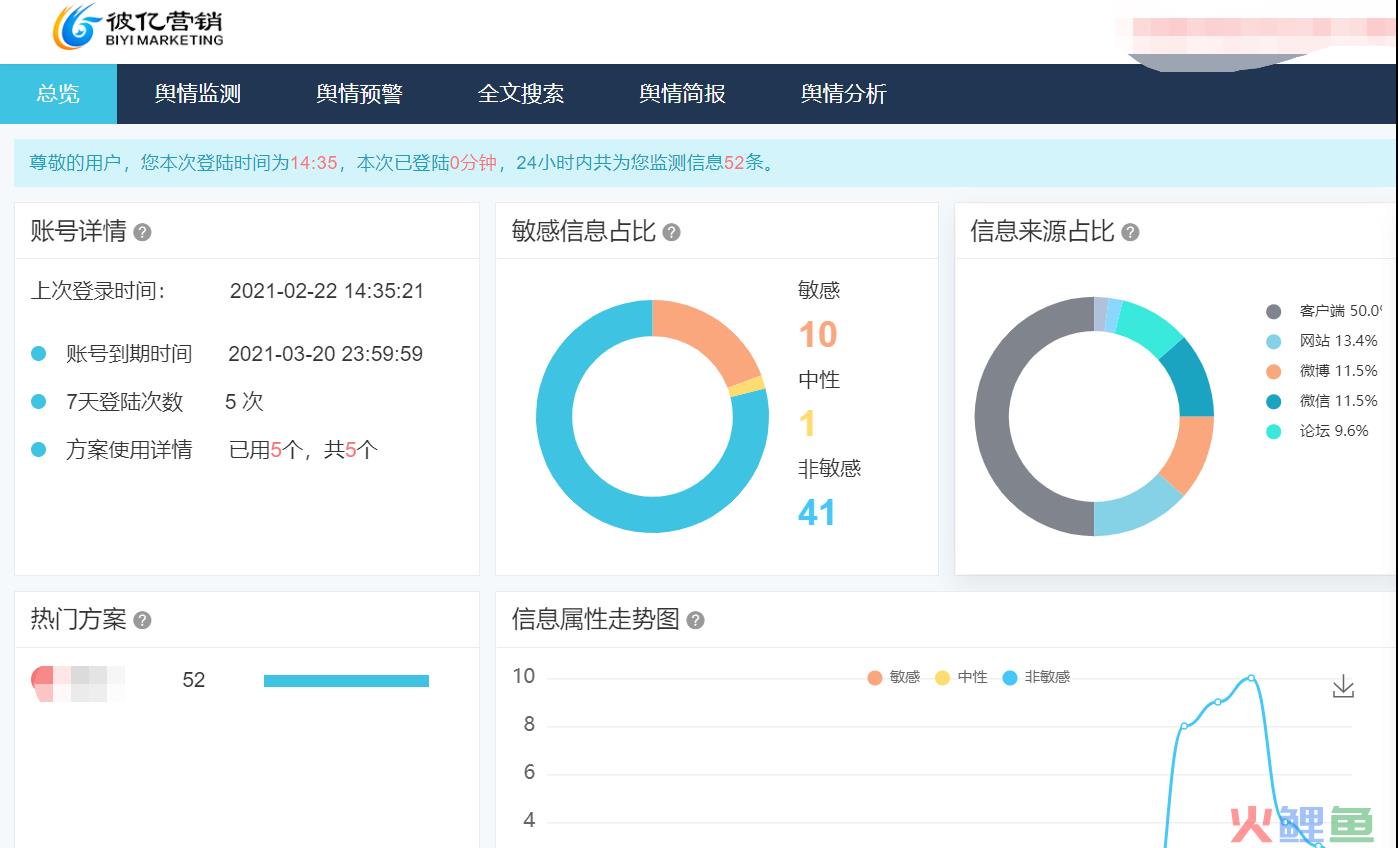Go to 全文搜索 tab

521,94
